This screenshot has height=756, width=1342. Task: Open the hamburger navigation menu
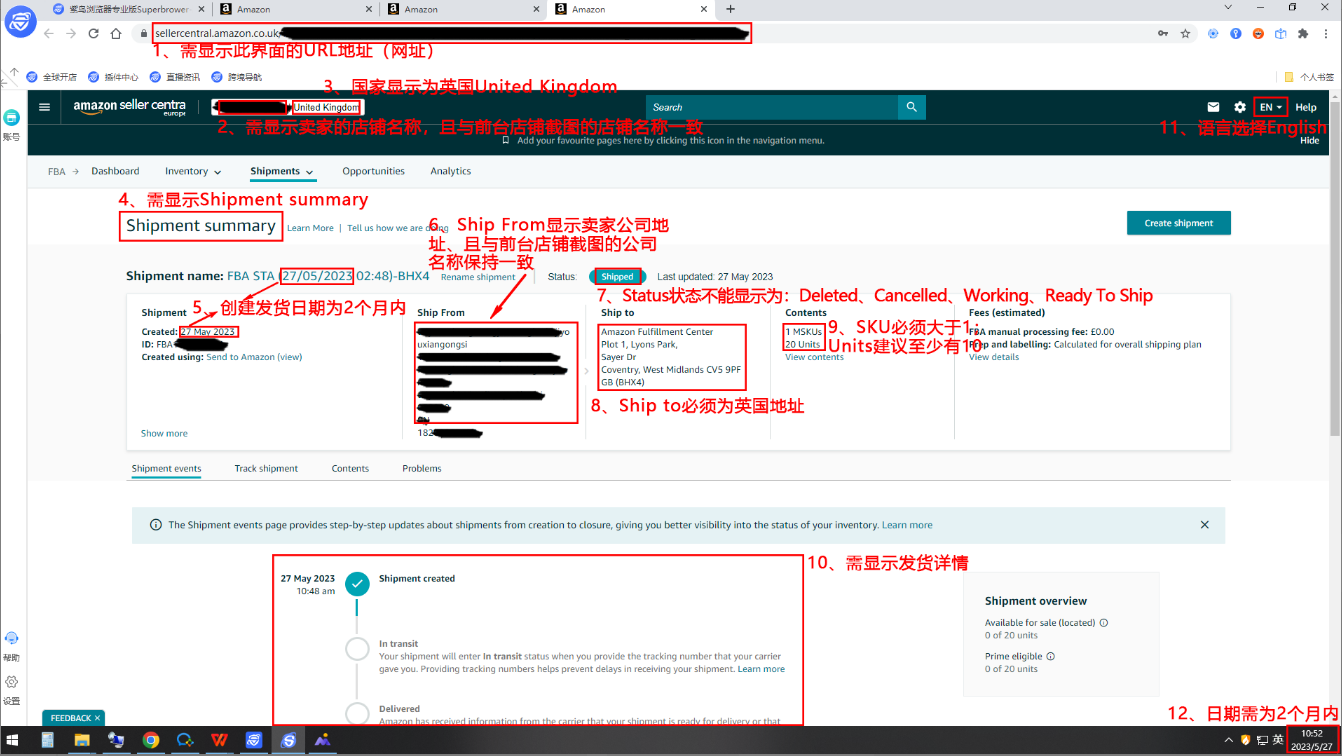click(x=44, y=107)
